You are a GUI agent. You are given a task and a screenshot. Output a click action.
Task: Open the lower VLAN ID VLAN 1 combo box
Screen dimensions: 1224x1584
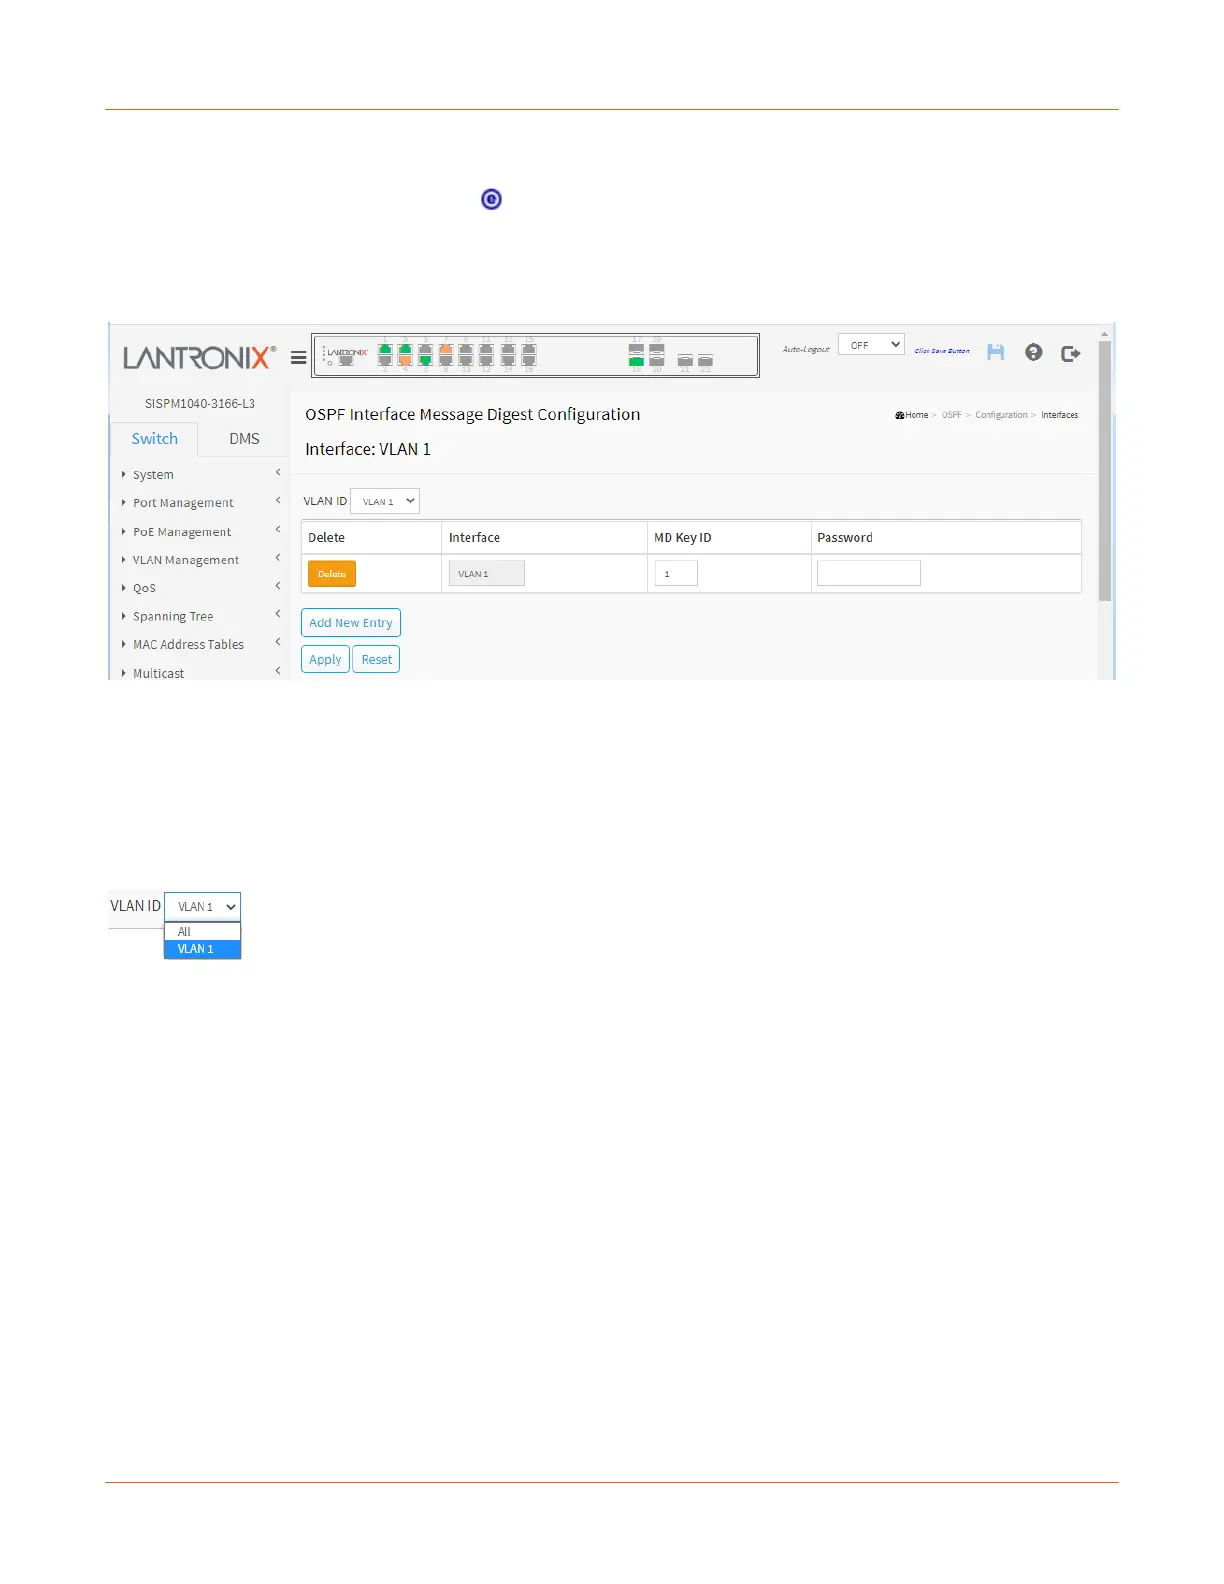(202, 906)
